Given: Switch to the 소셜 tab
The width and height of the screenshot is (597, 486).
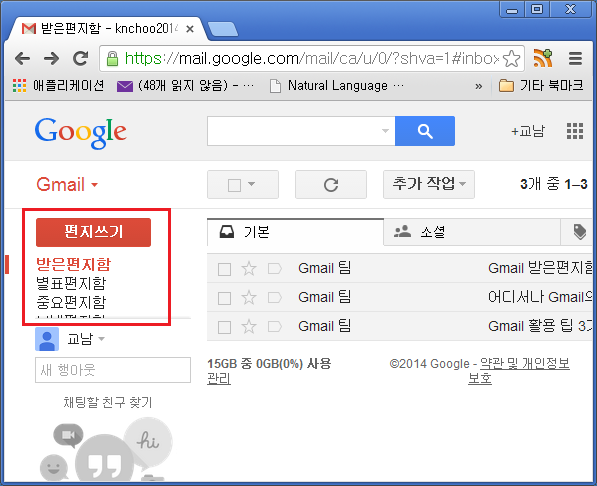Looking at the screenshot, I should [x=472, y=232].
